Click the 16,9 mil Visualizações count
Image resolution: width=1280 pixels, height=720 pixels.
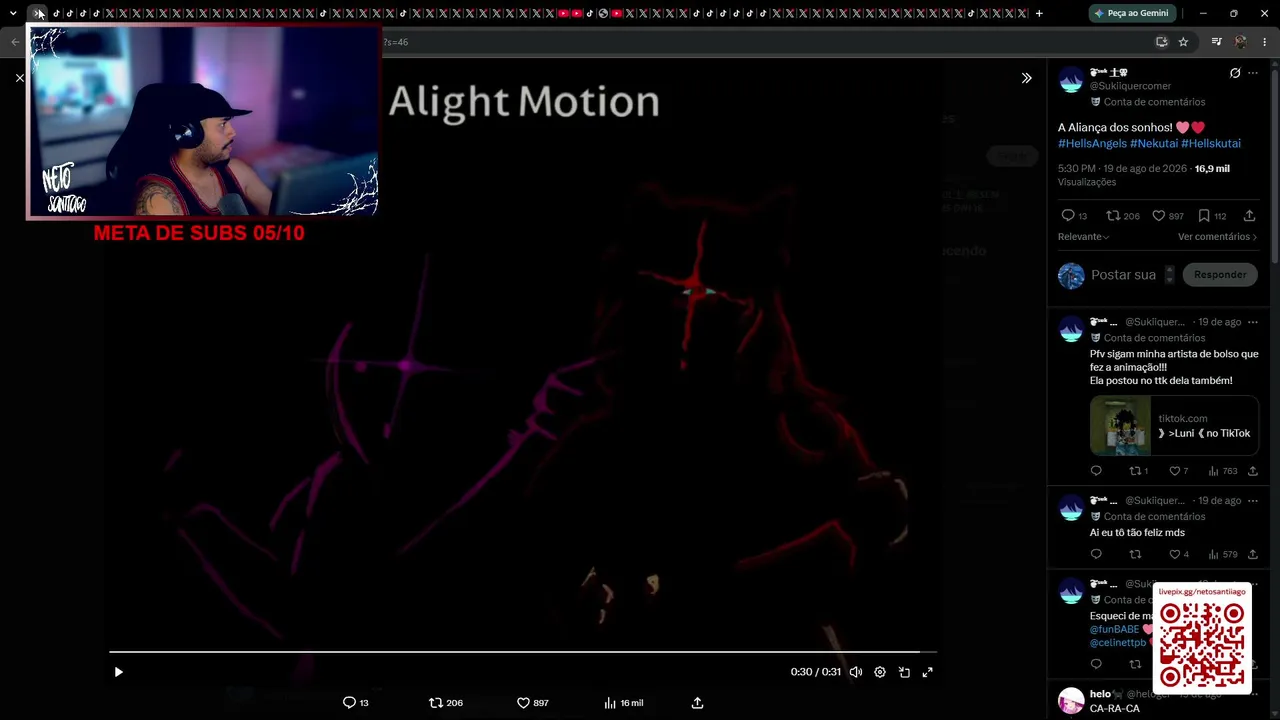click(x=1144, y=175)
